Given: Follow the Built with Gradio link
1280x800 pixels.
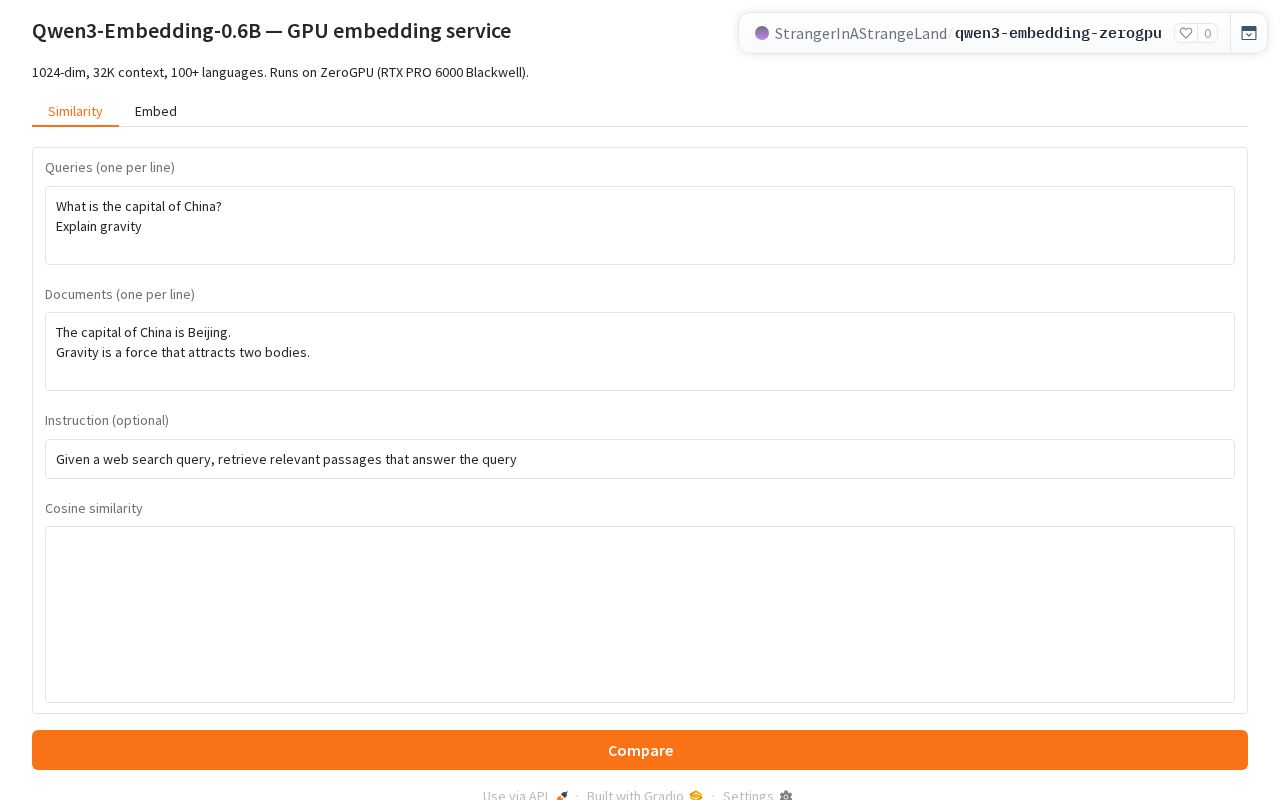Looking at the screenshot, I should [645, 795].
